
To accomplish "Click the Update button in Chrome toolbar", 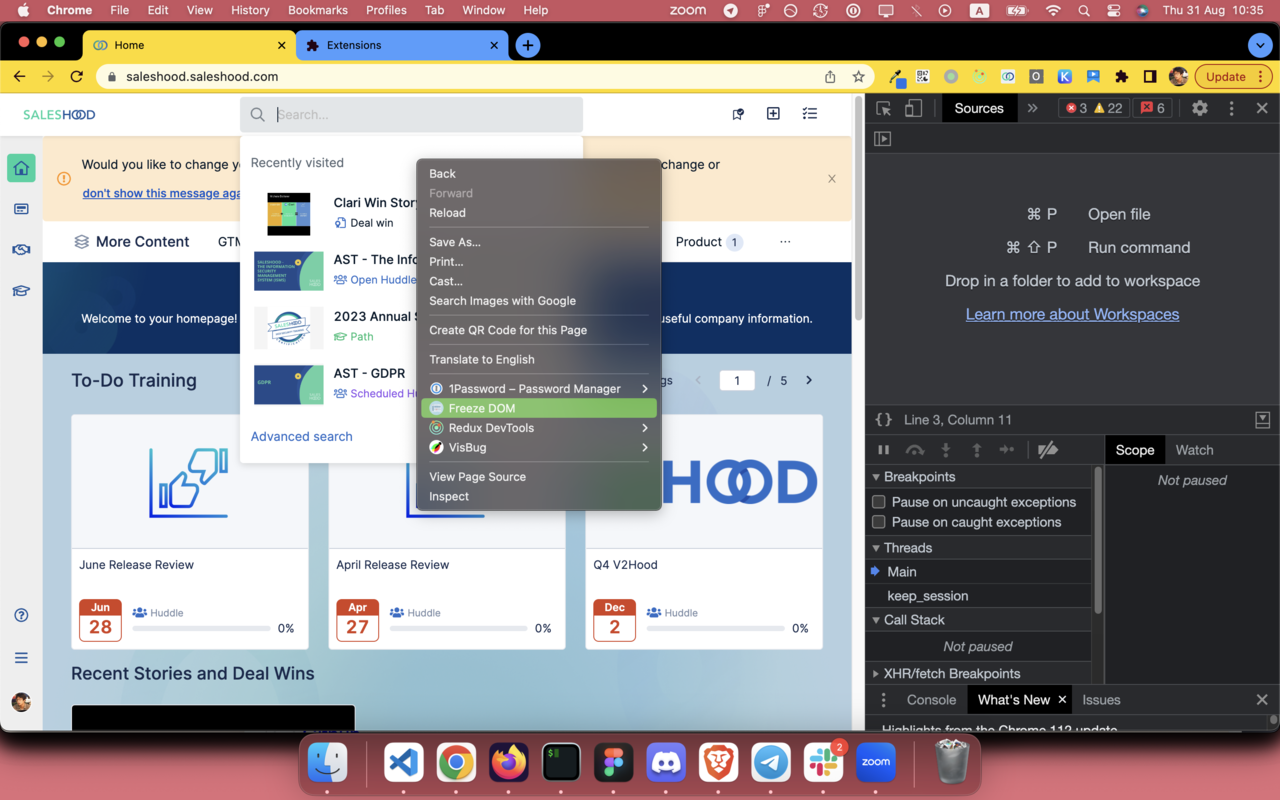I will coord(1232,77).
